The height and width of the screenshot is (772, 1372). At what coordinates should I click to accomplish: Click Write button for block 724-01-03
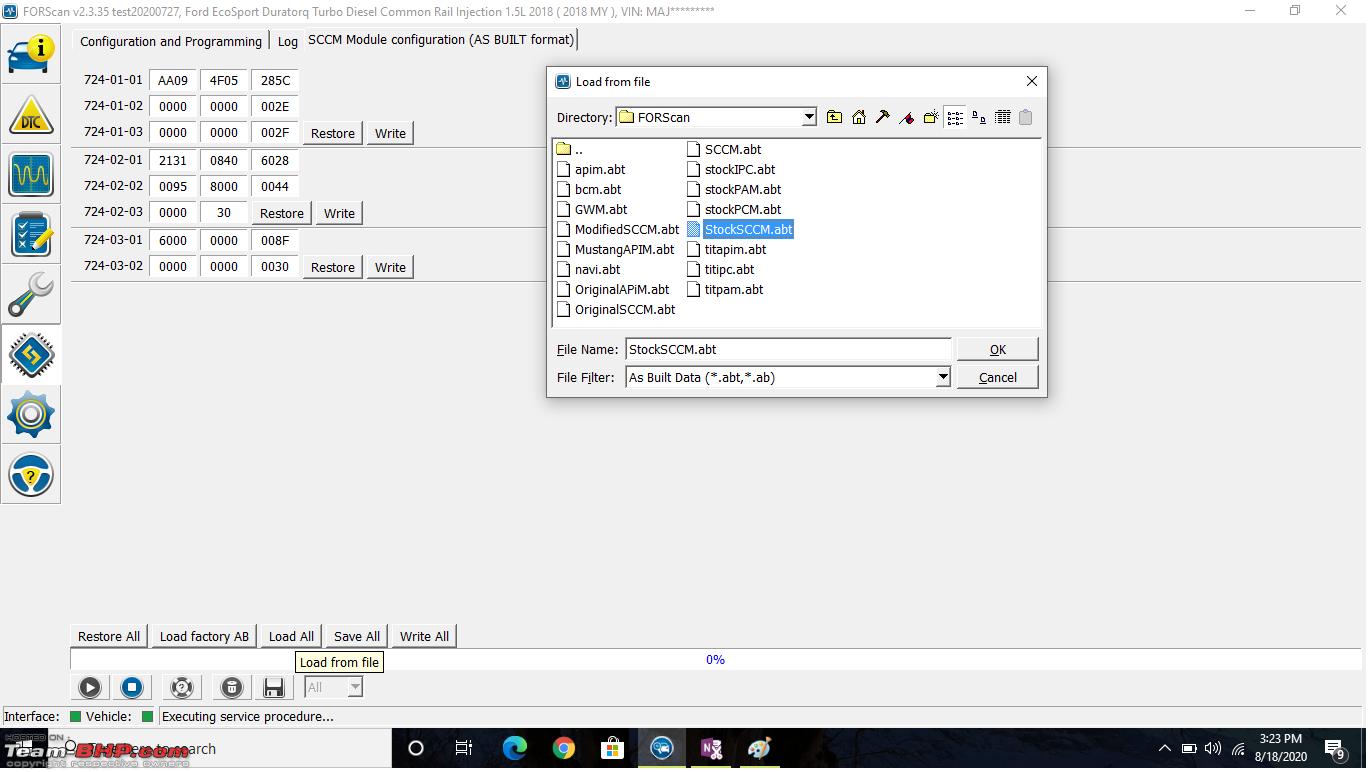pos(390,134)
